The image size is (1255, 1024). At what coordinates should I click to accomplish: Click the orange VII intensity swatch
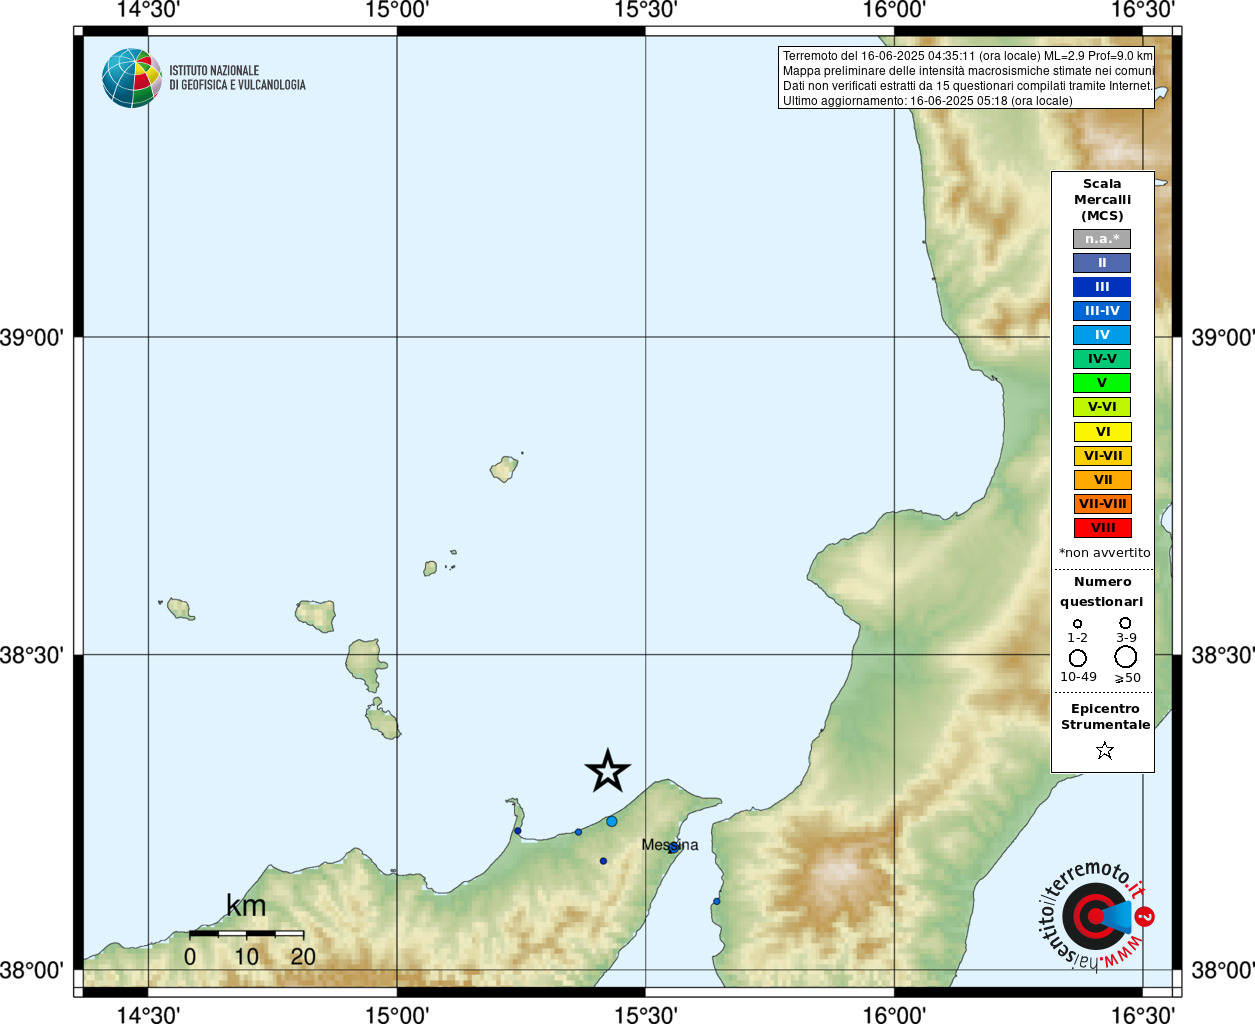[1103, 480]
